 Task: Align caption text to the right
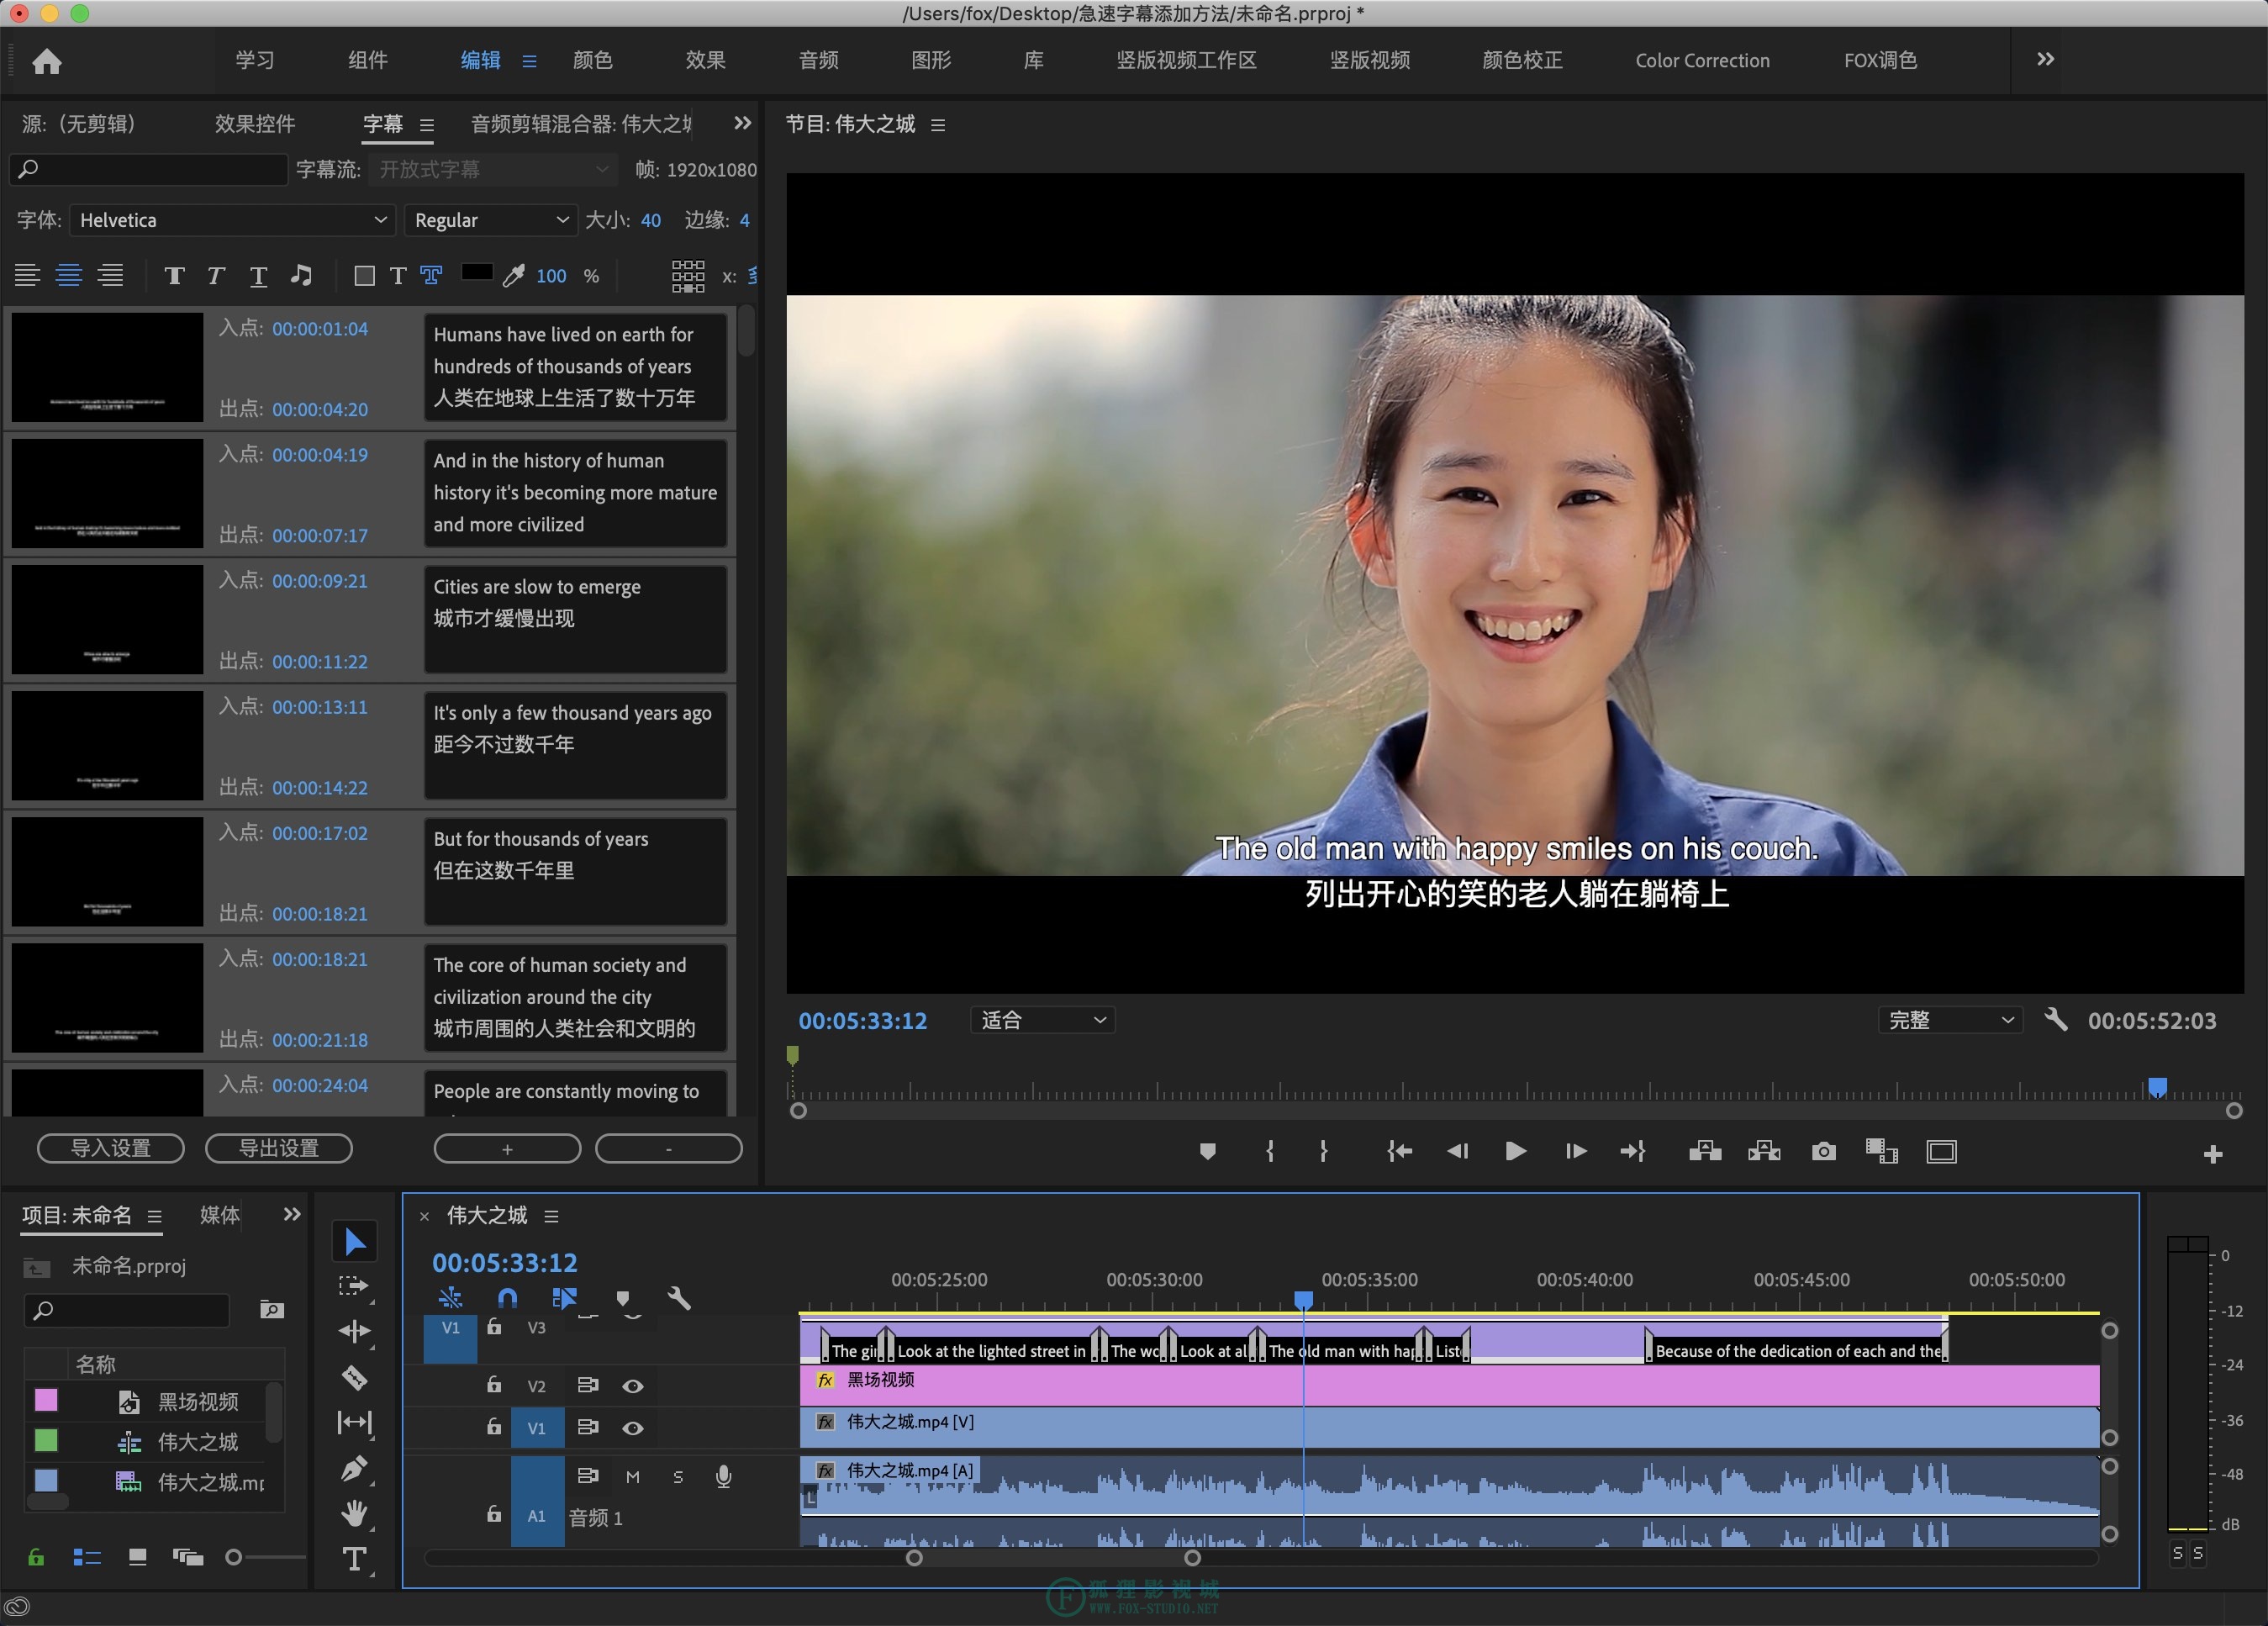pos(111,276)
